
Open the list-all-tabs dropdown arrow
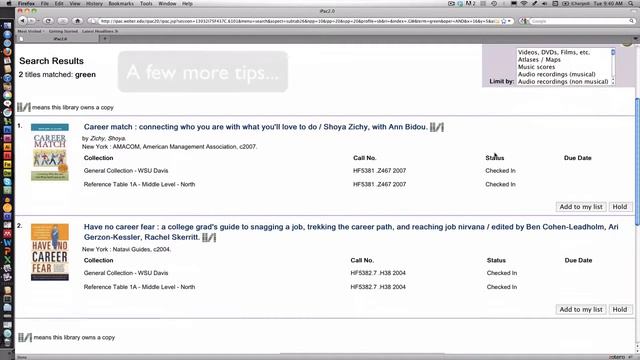[636, 39]
